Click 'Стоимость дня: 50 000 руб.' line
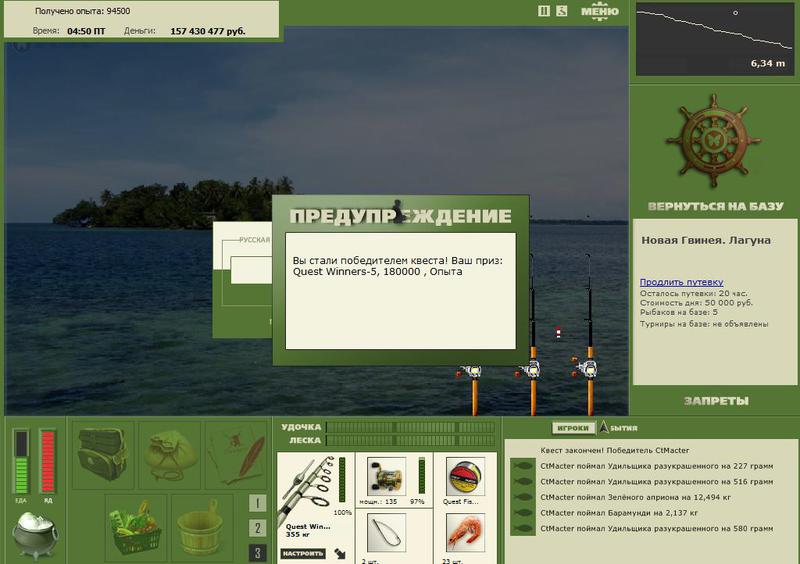The image size is (800, 564). [696, 303]
